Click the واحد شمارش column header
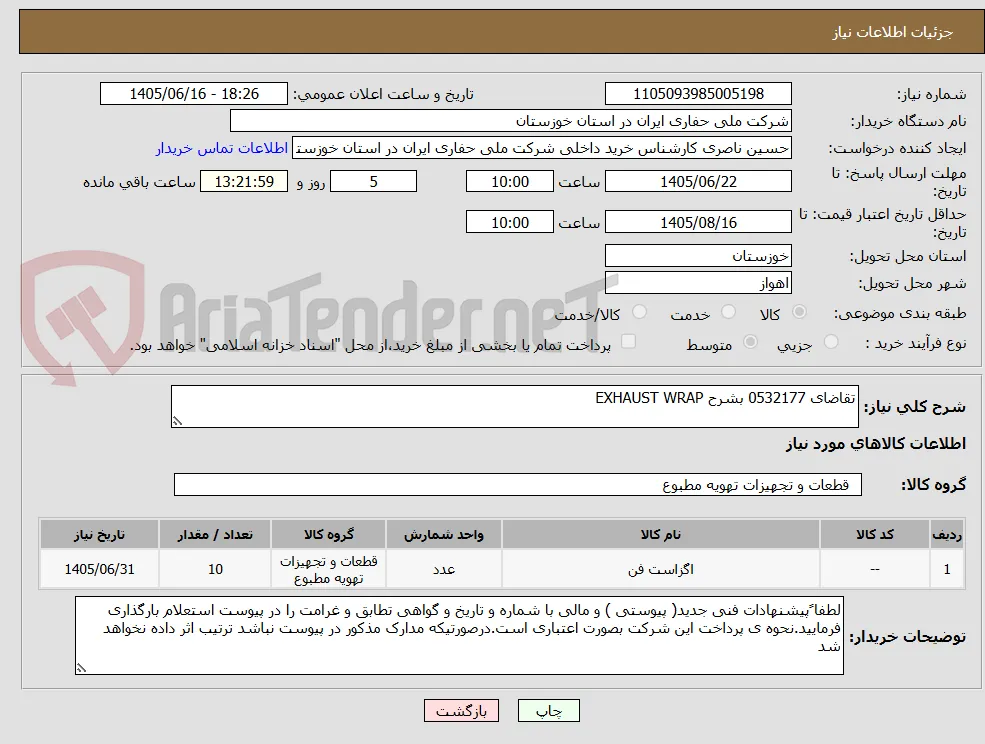The image size is (985, 744). 444,534
